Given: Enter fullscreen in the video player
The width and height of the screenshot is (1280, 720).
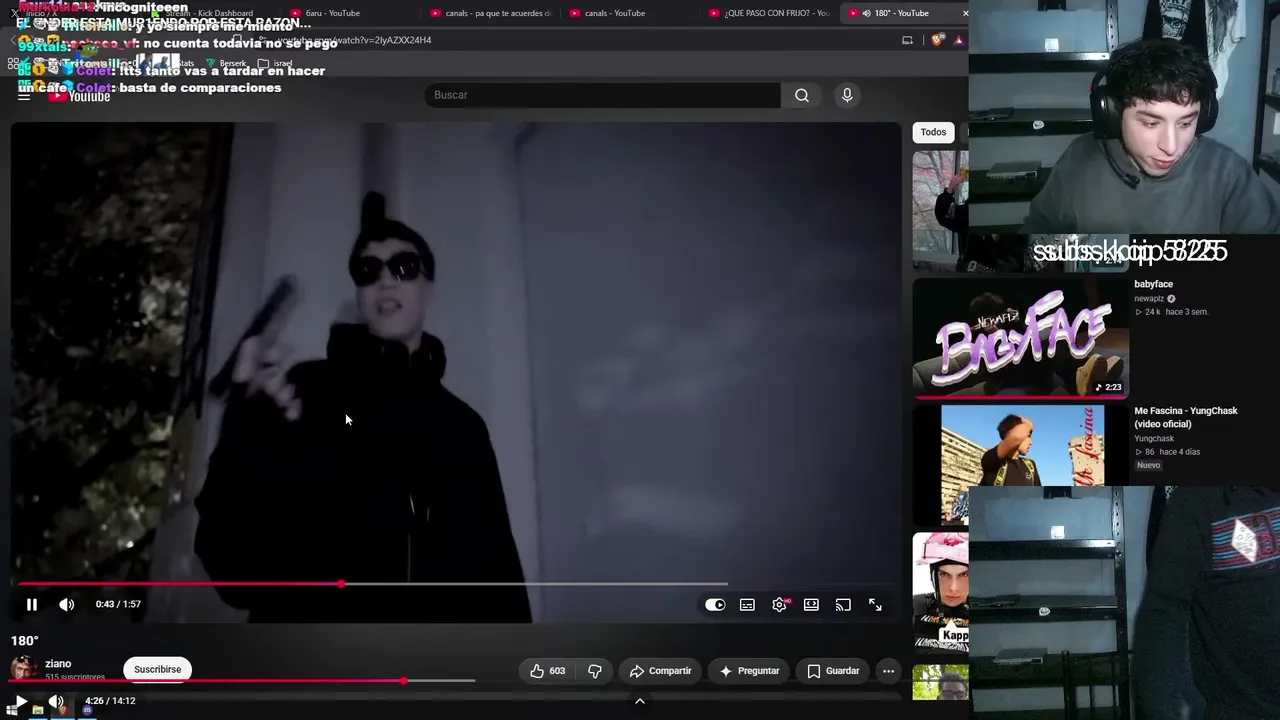Looking at the screenshot, I should tap(875, 605).
